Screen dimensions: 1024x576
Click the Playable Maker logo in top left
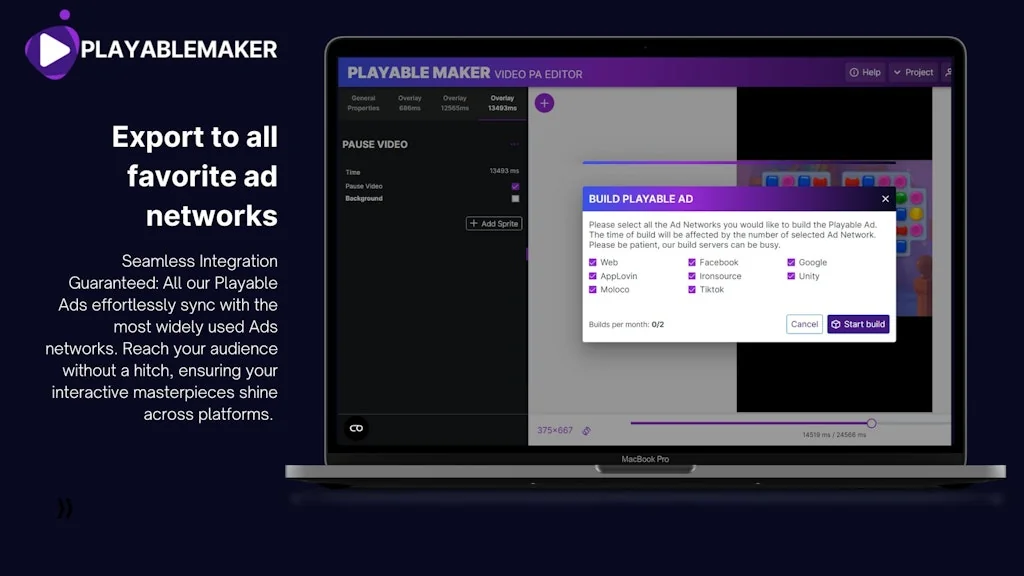coord(150,47)
